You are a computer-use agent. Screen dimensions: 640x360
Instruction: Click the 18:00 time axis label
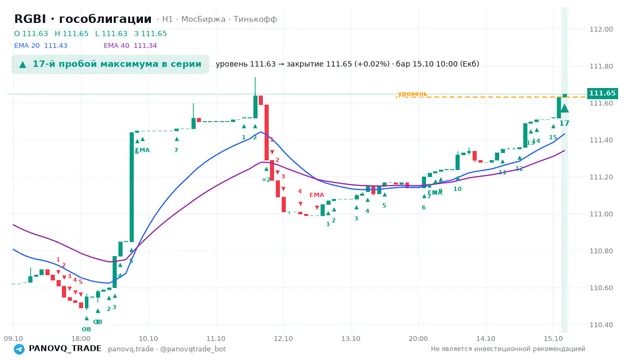81,338
